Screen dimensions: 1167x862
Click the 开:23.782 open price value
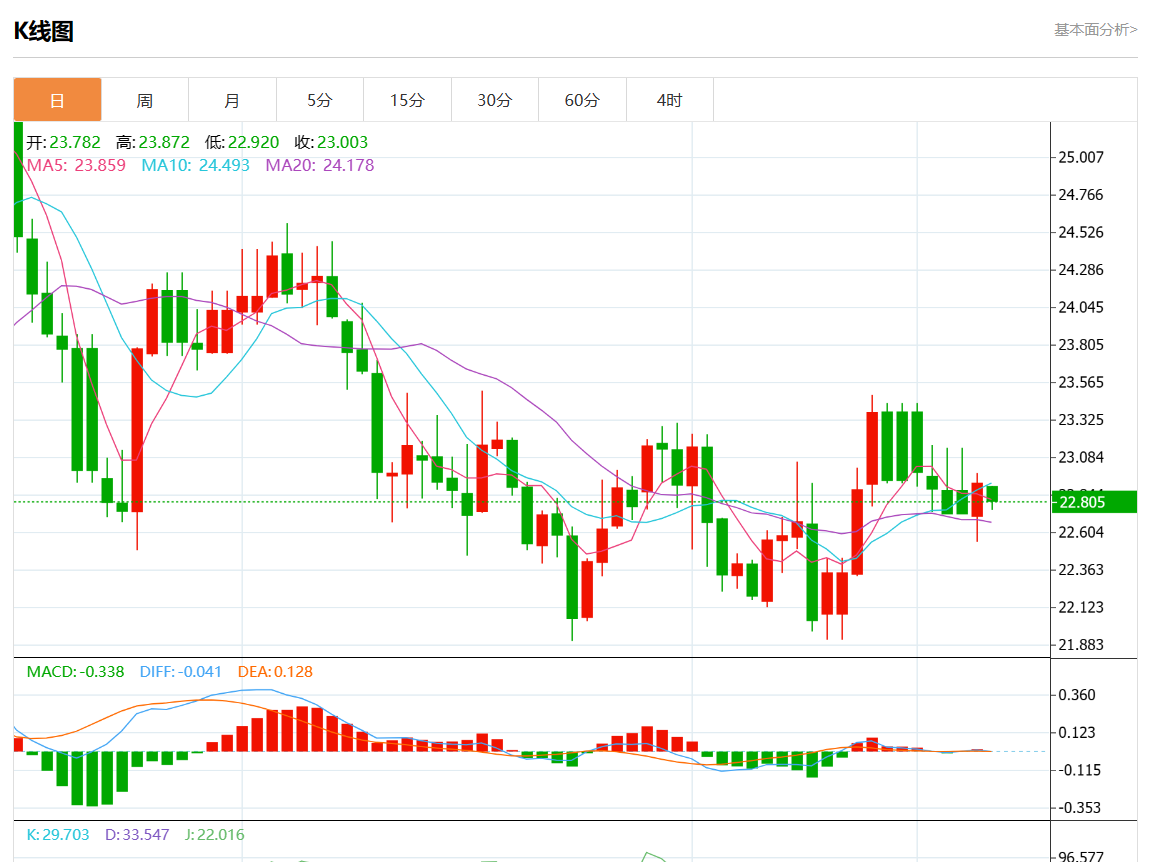[63, 142]
